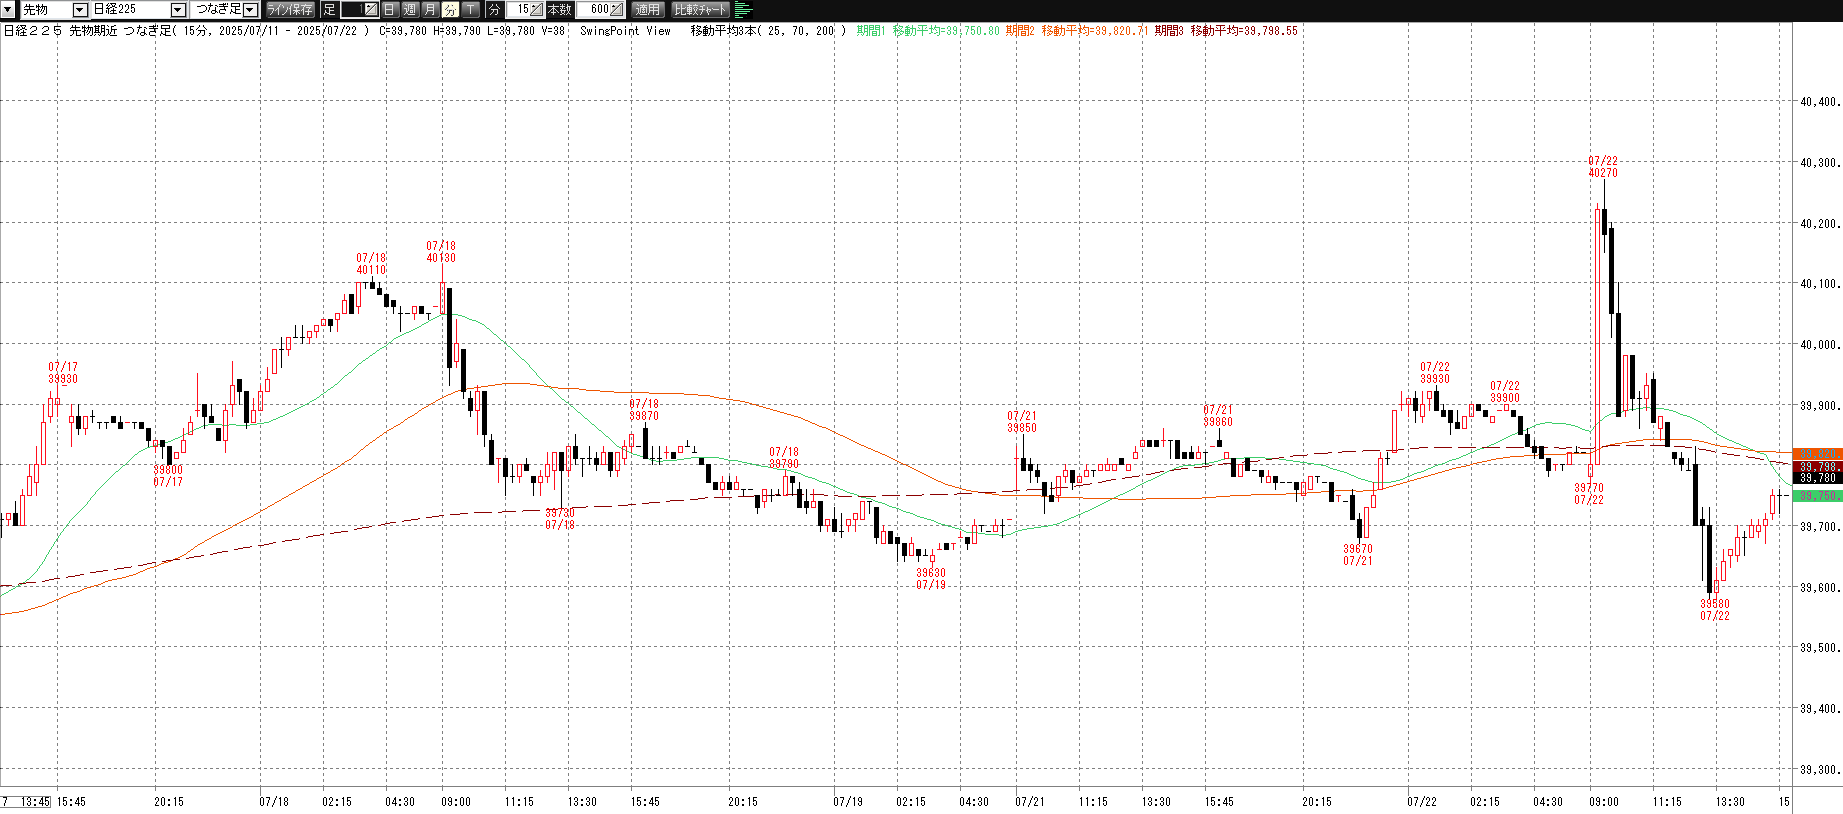Open the つなぎ足 contract dropdown
Image resolution: width=1843 pixels, height=814 pixels.
pyautogui.click(x=250, y=10)
